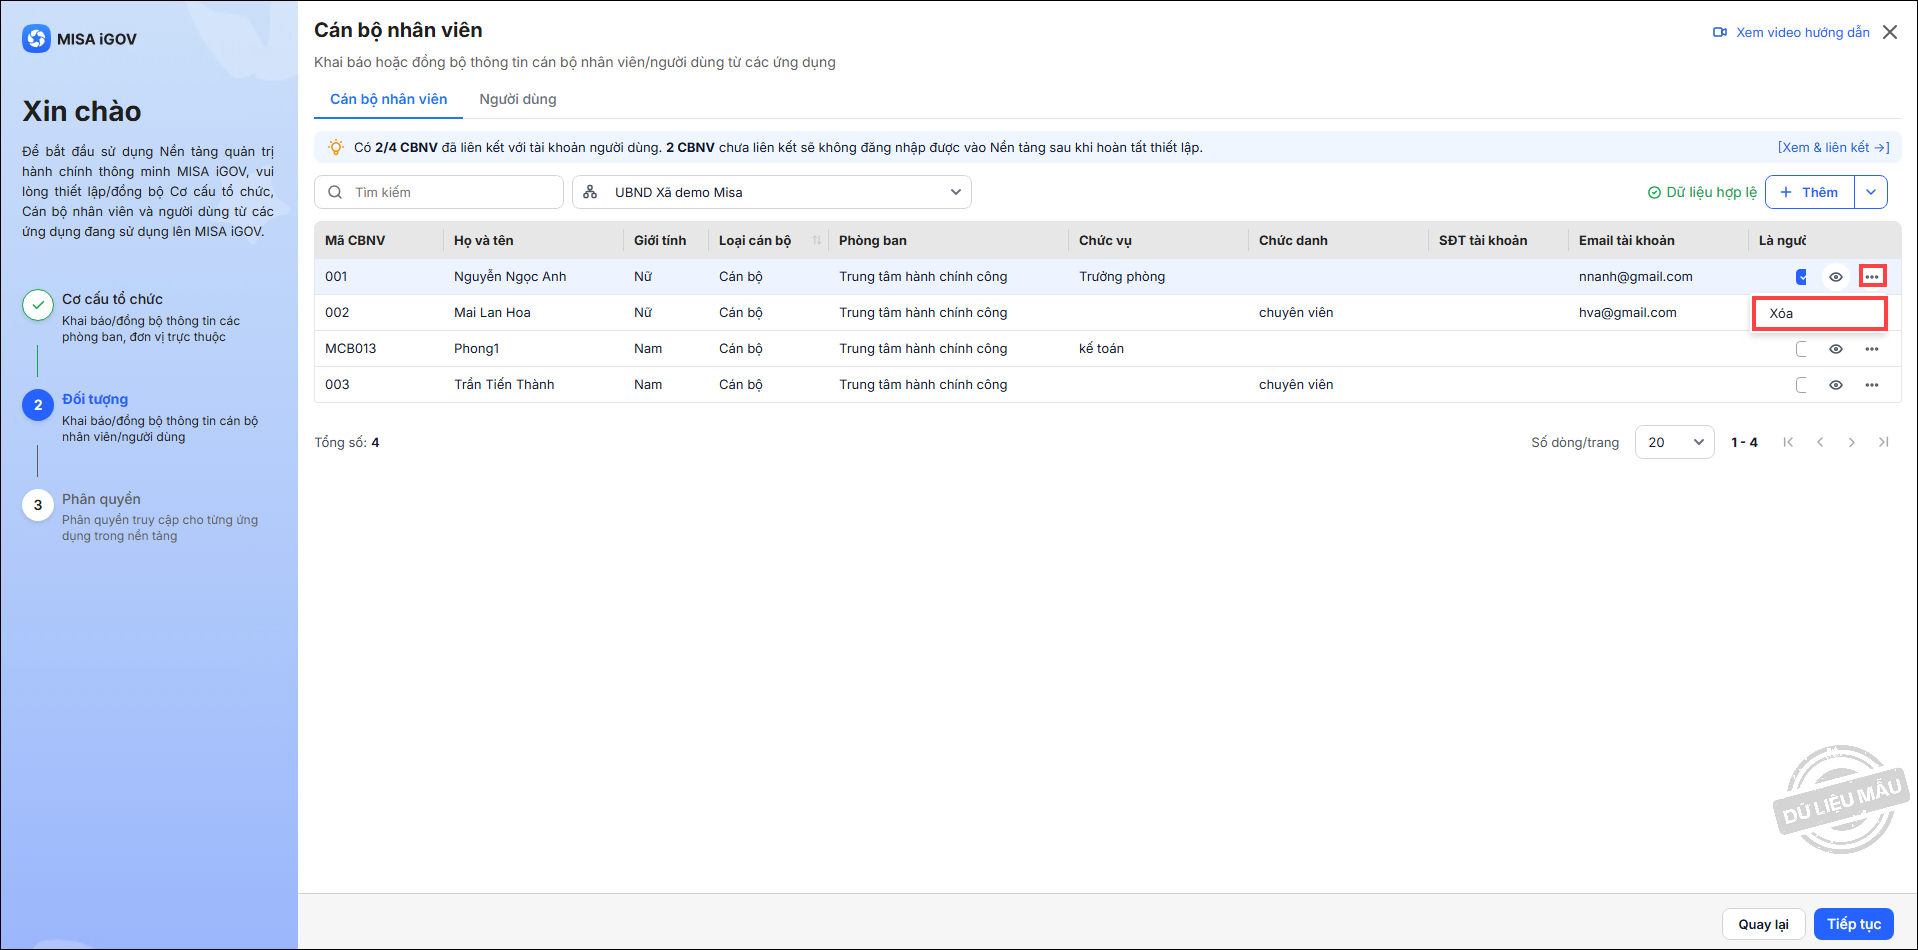Click the Tìm kiếm search field
The image size is (1918, 950).
coord(439,192)
